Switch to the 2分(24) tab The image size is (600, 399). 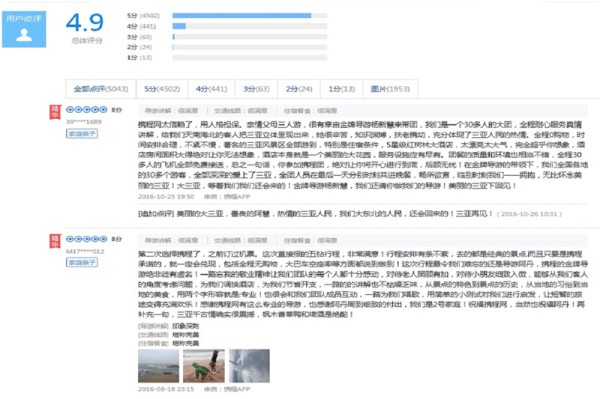coord(299,89)
